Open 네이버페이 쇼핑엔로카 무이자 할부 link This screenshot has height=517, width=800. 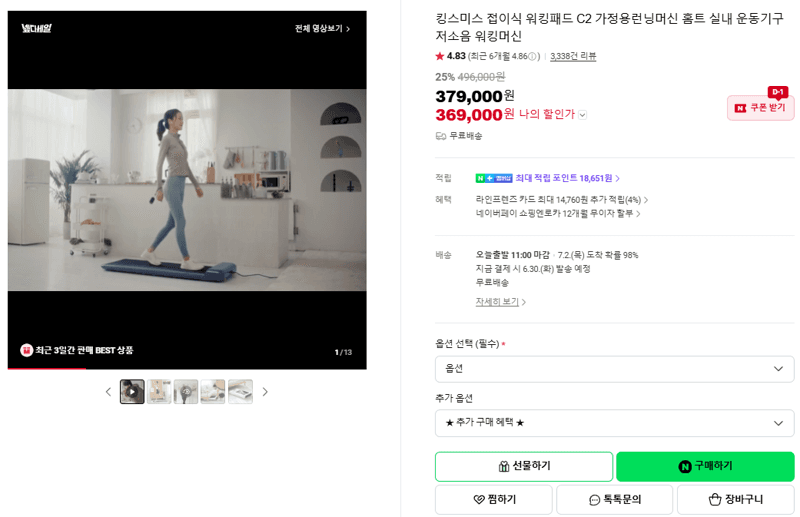[x=558, y=213]
